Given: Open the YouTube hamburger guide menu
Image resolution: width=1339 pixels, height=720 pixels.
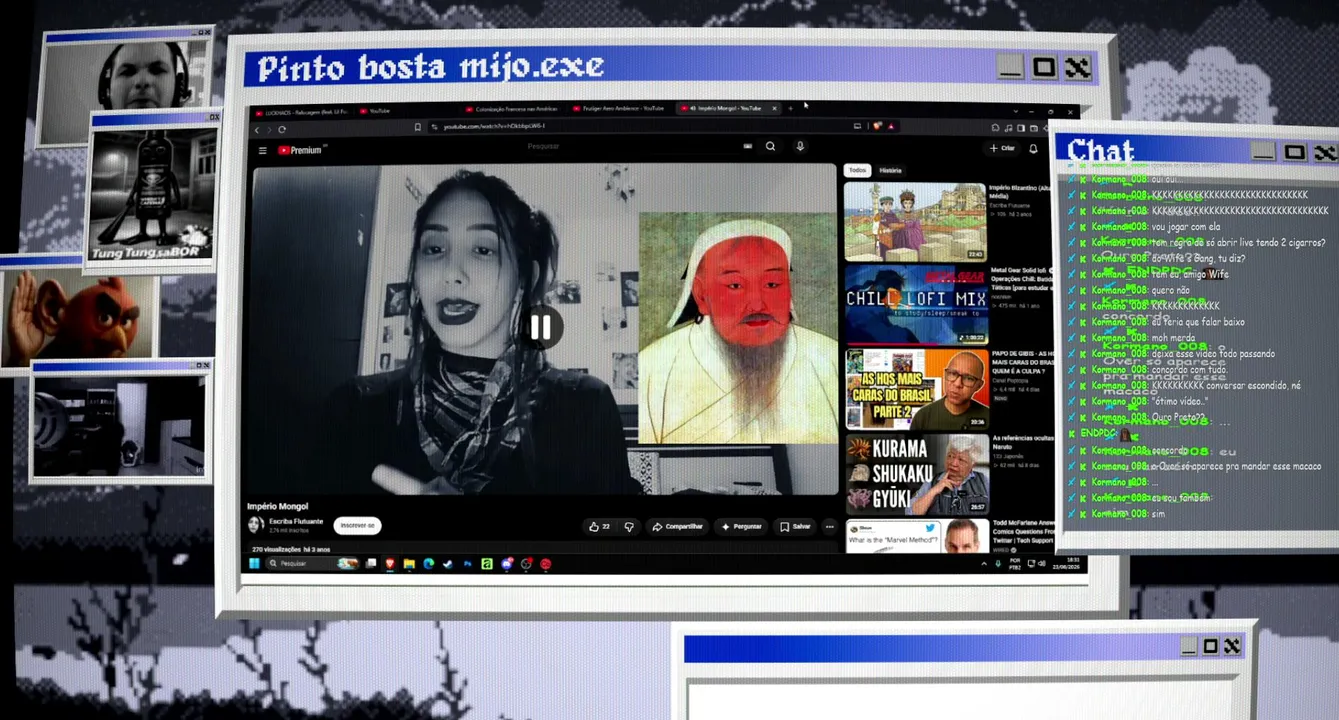Looking at the screenshot, I should click(263, 150).
